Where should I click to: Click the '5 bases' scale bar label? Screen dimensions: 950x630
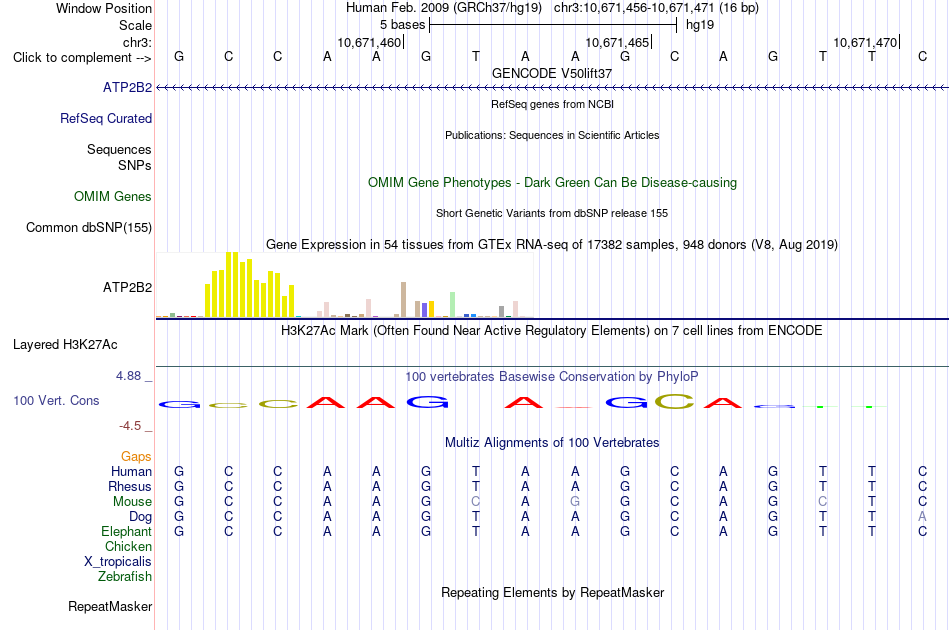402,25
